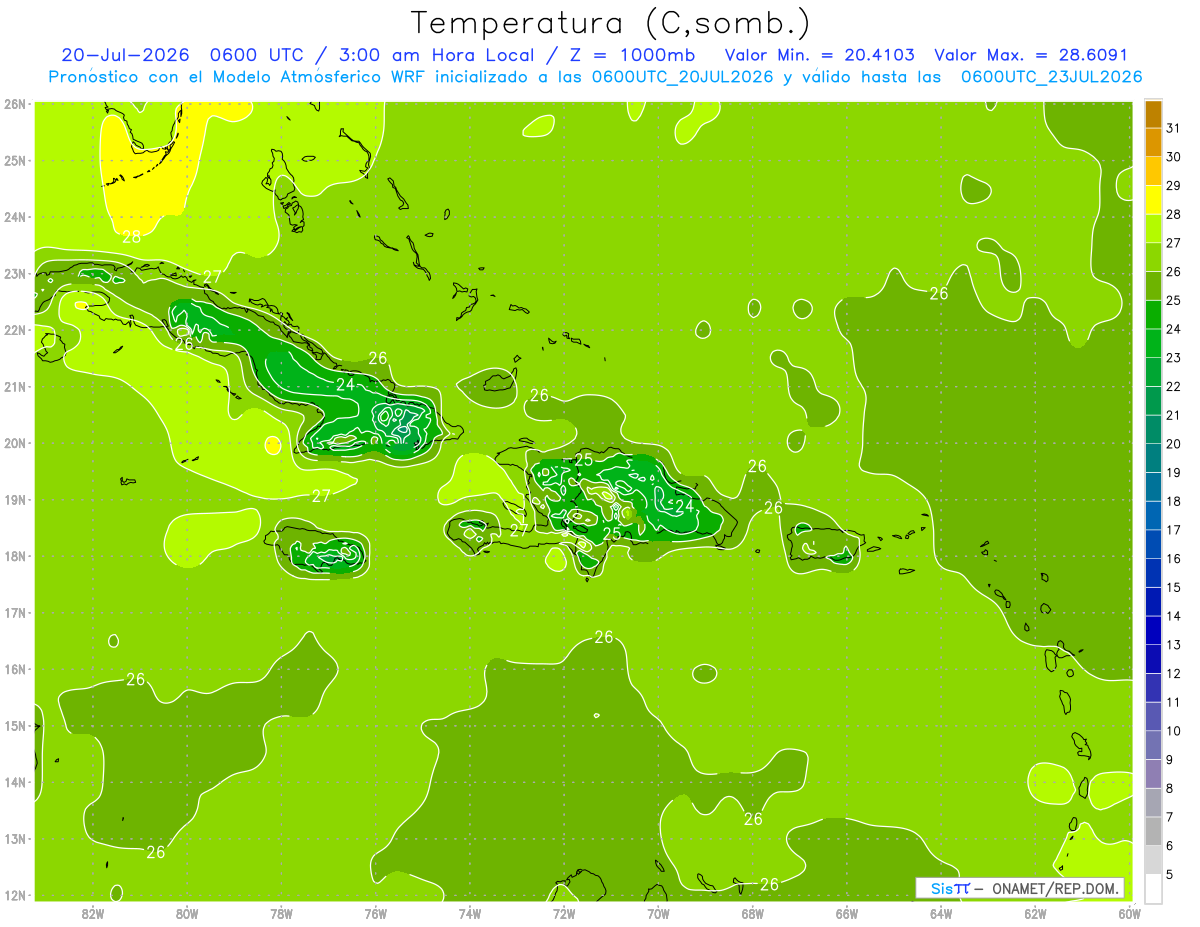
Task: Click the teal swatch between 19 and 20
Action: [x=1153, y=458]
